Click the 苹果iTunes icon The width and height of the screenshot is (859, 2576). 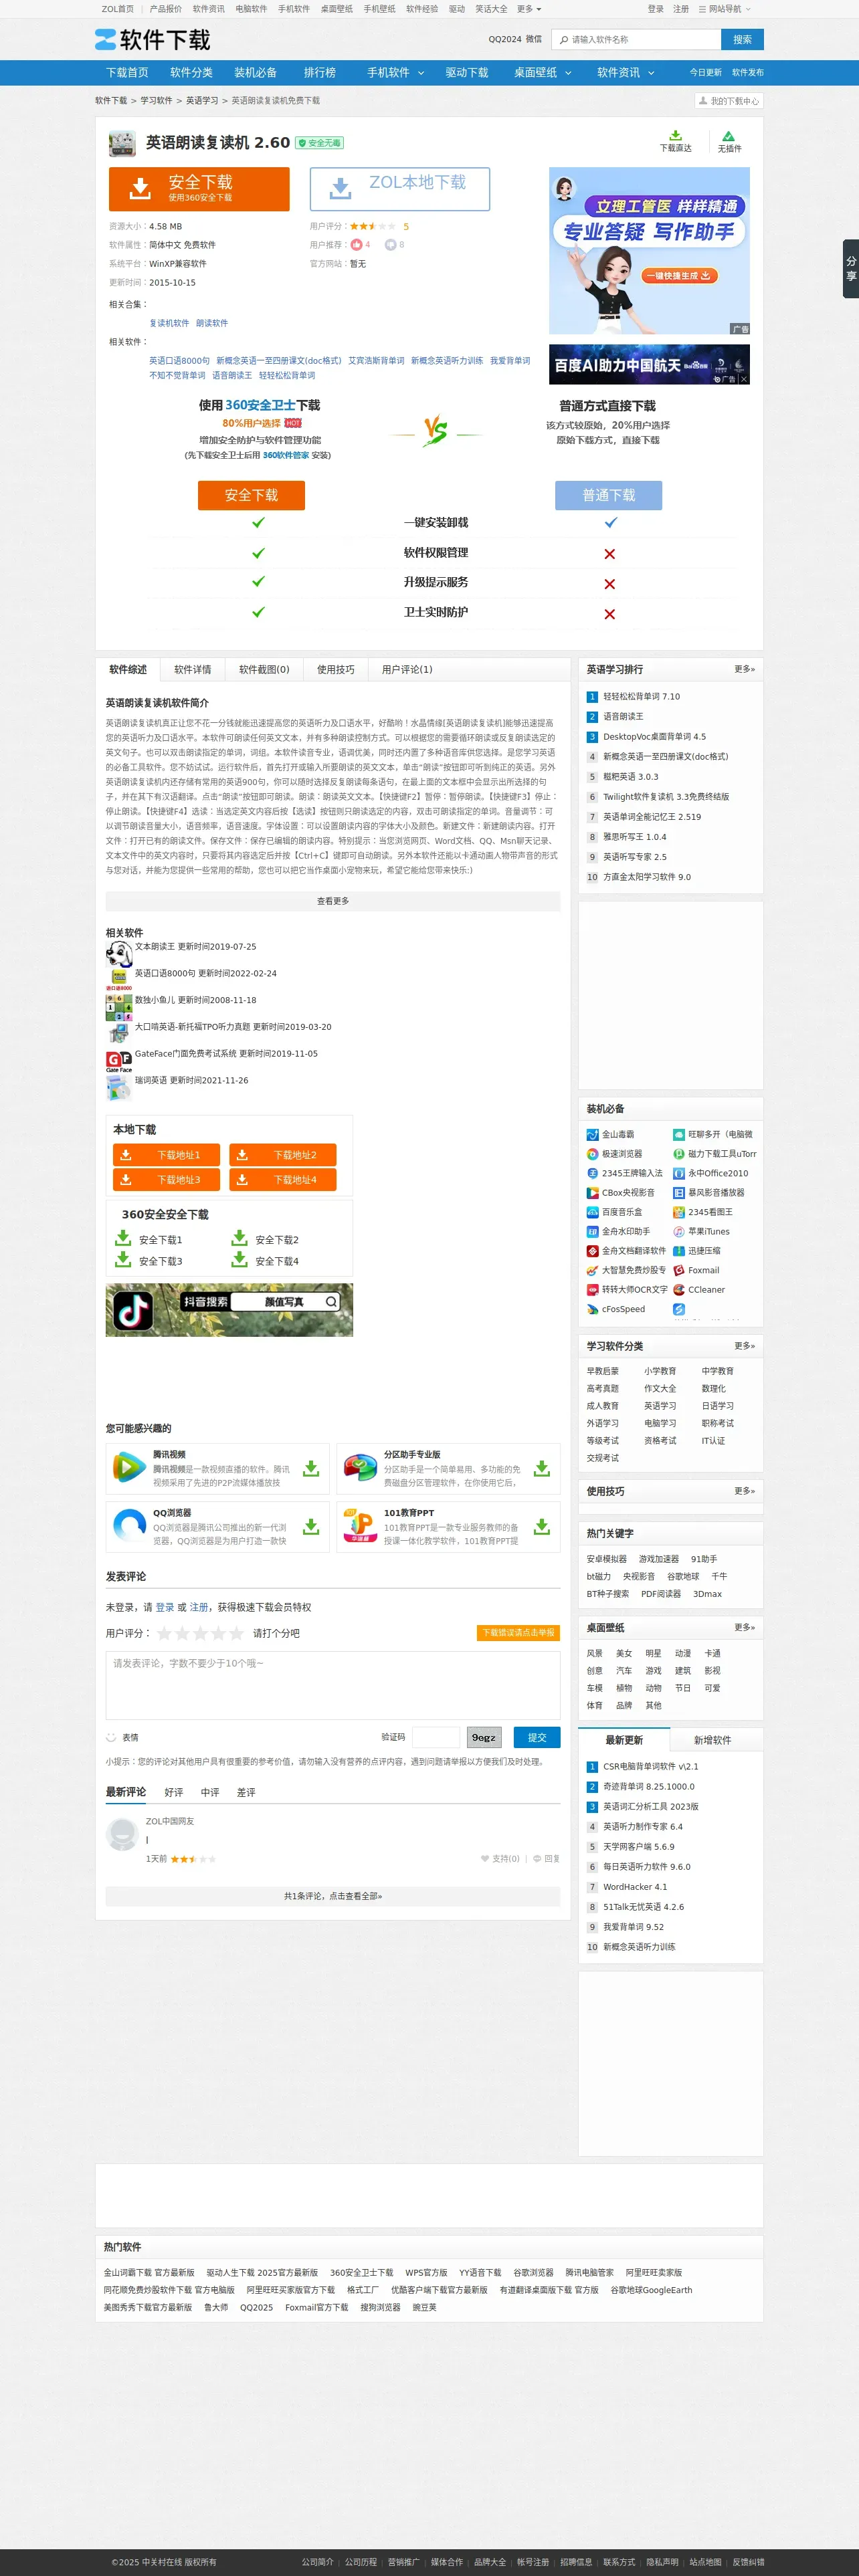(x=679, y=1232)
